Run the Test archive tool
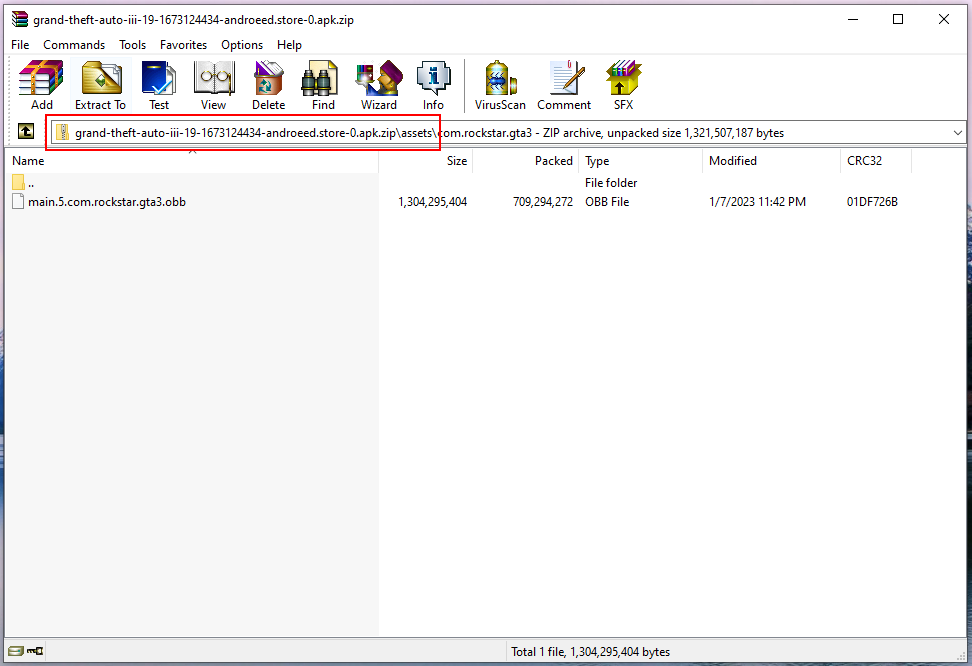The image size is (972, 666). pyautogui.click(x=159, y=86)
